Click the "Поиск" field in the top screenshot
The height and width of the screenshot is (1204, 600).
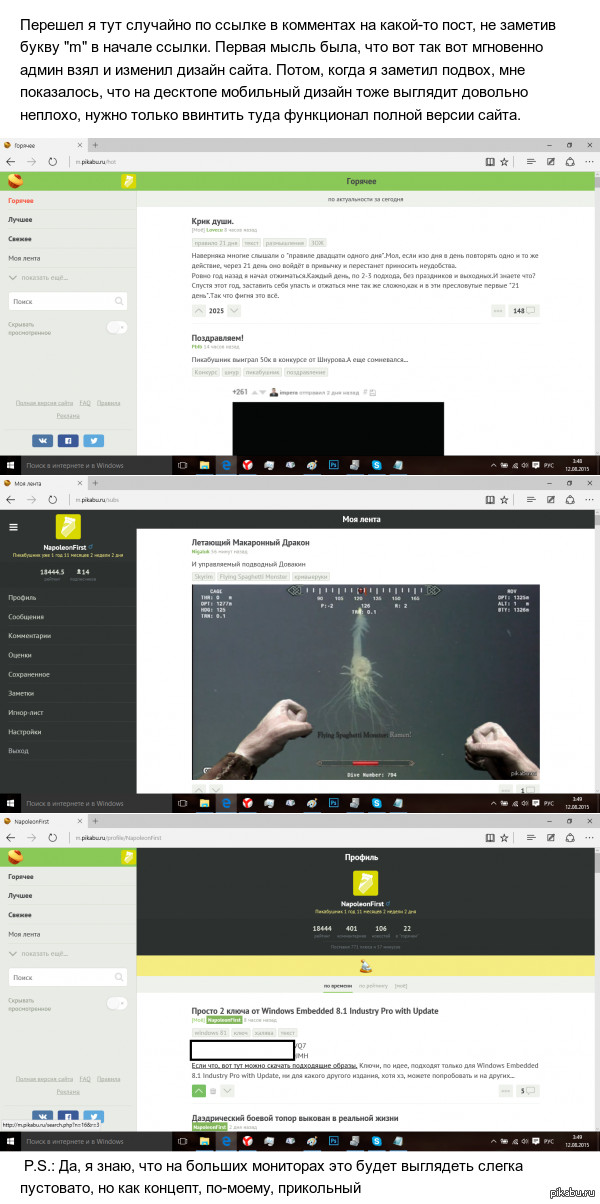pyautogui.click(x=68, y=301)
